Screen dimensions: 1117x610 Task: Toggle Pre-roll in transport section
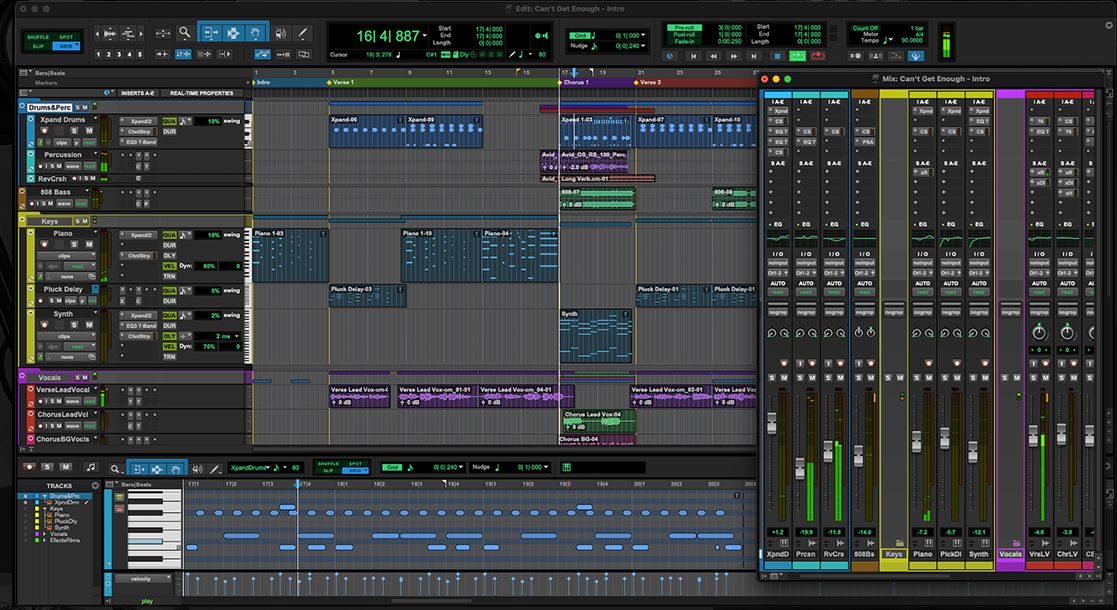click(x=685, y=28)
